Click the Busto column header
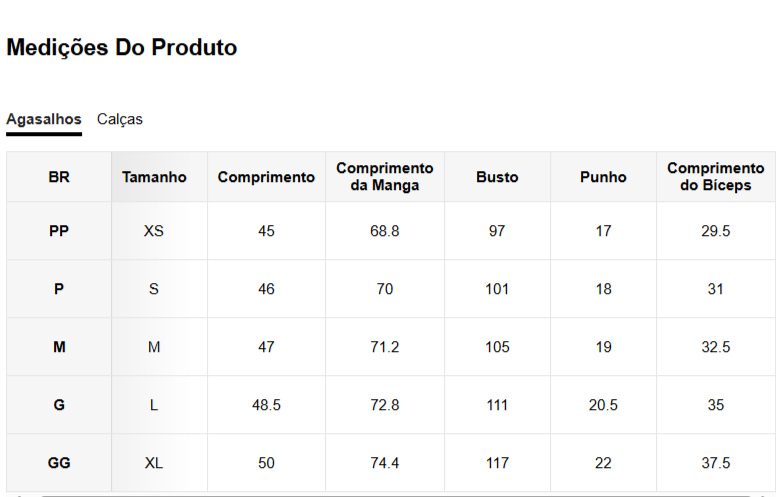The width and height of the screenshot is (776, 497). (497, 177)
